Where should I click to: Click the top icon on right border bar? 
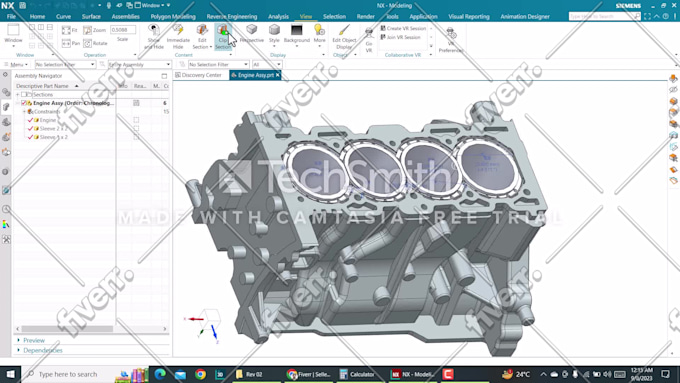tap(673, 79)
